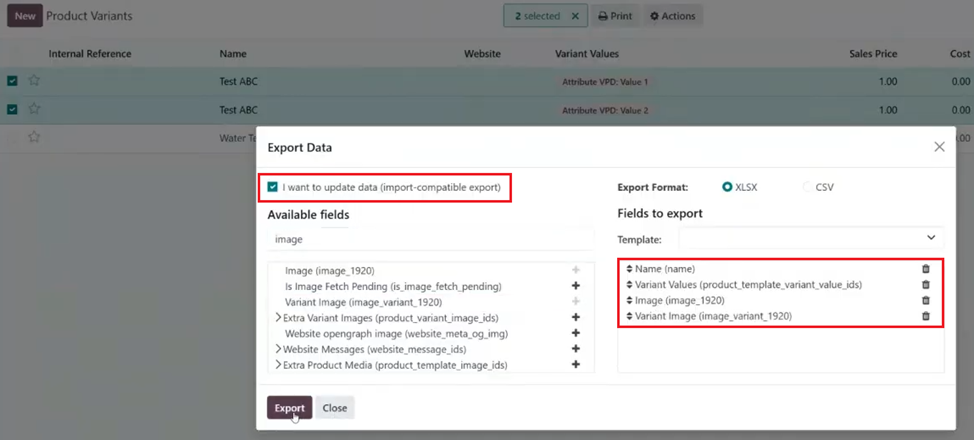Add Extra Product Media with plus icon
This screenshot has width=974, height=440.
[x=575, y=365]
